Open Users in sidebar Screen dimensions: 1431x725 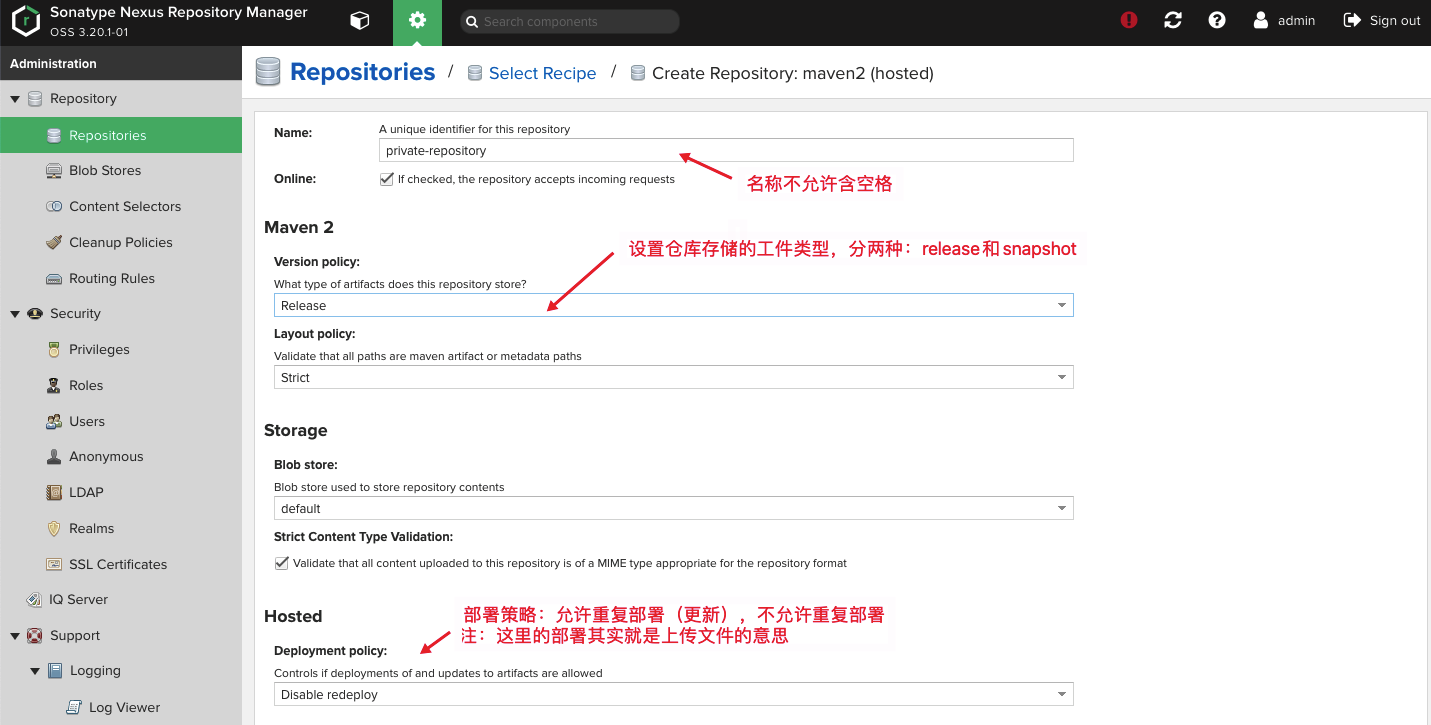click(87, 422)
